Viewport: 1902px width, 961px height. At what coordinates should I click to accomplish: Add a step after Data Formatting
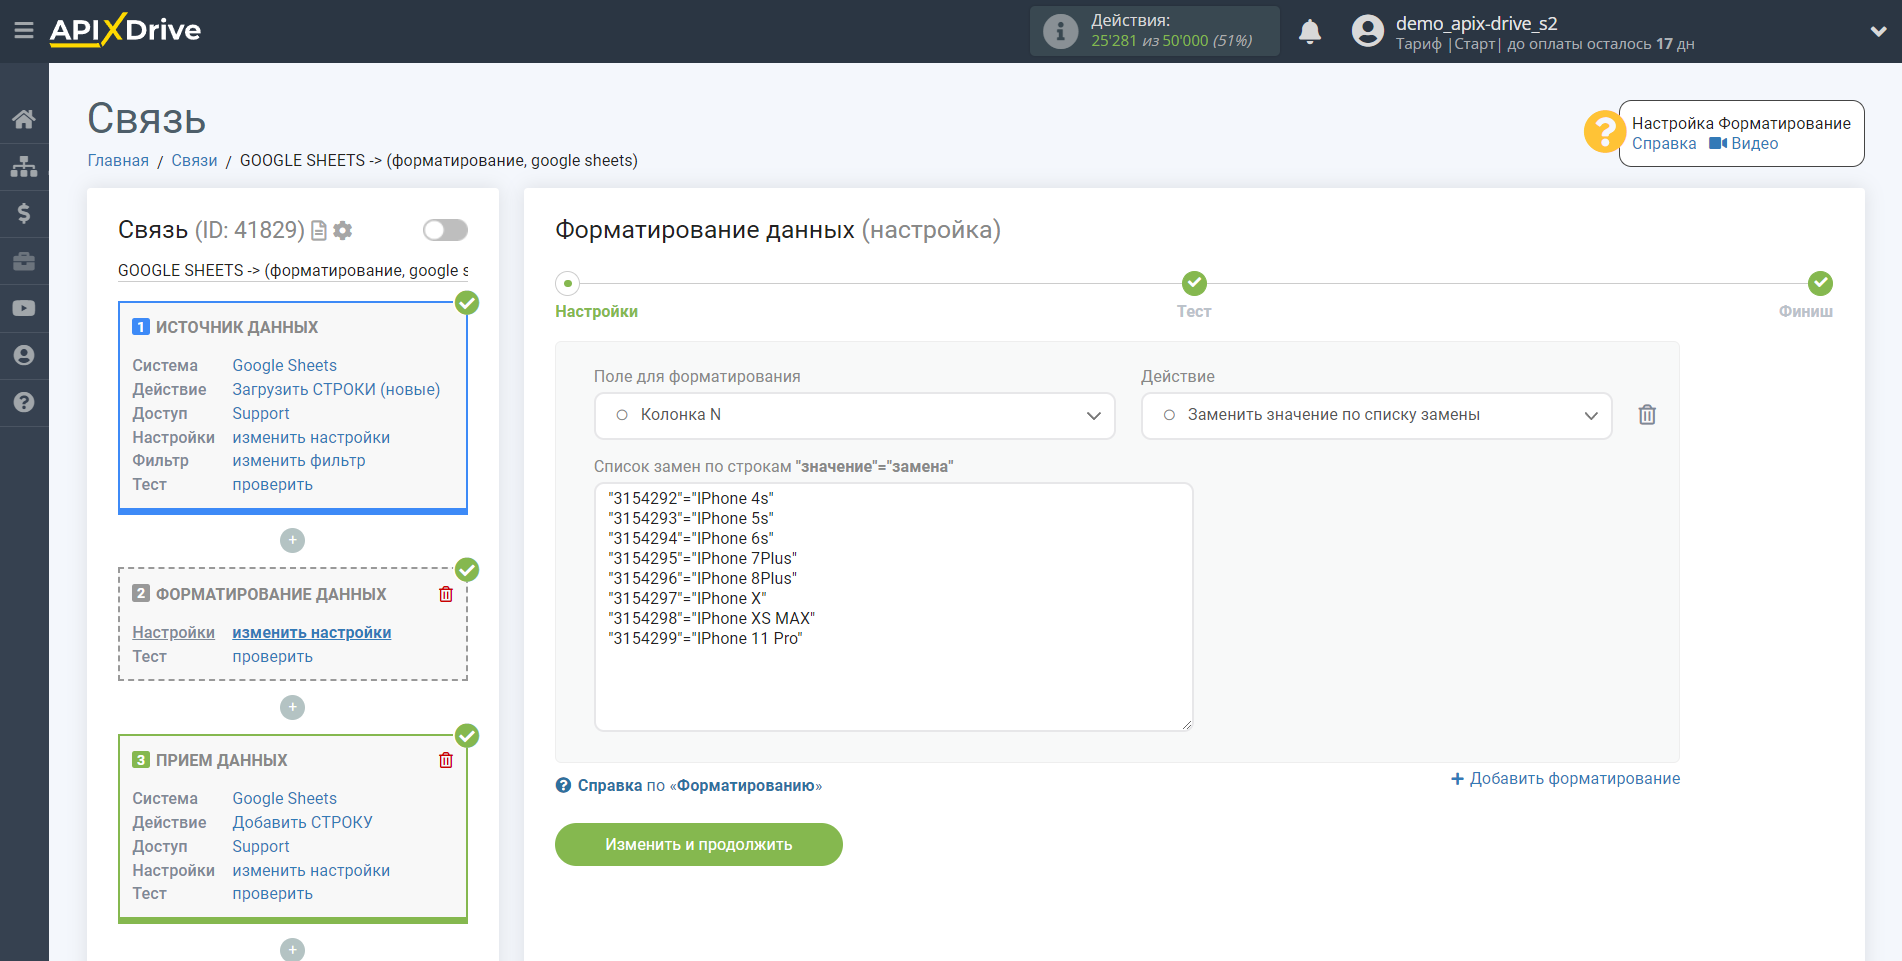[x=292, y=707]
